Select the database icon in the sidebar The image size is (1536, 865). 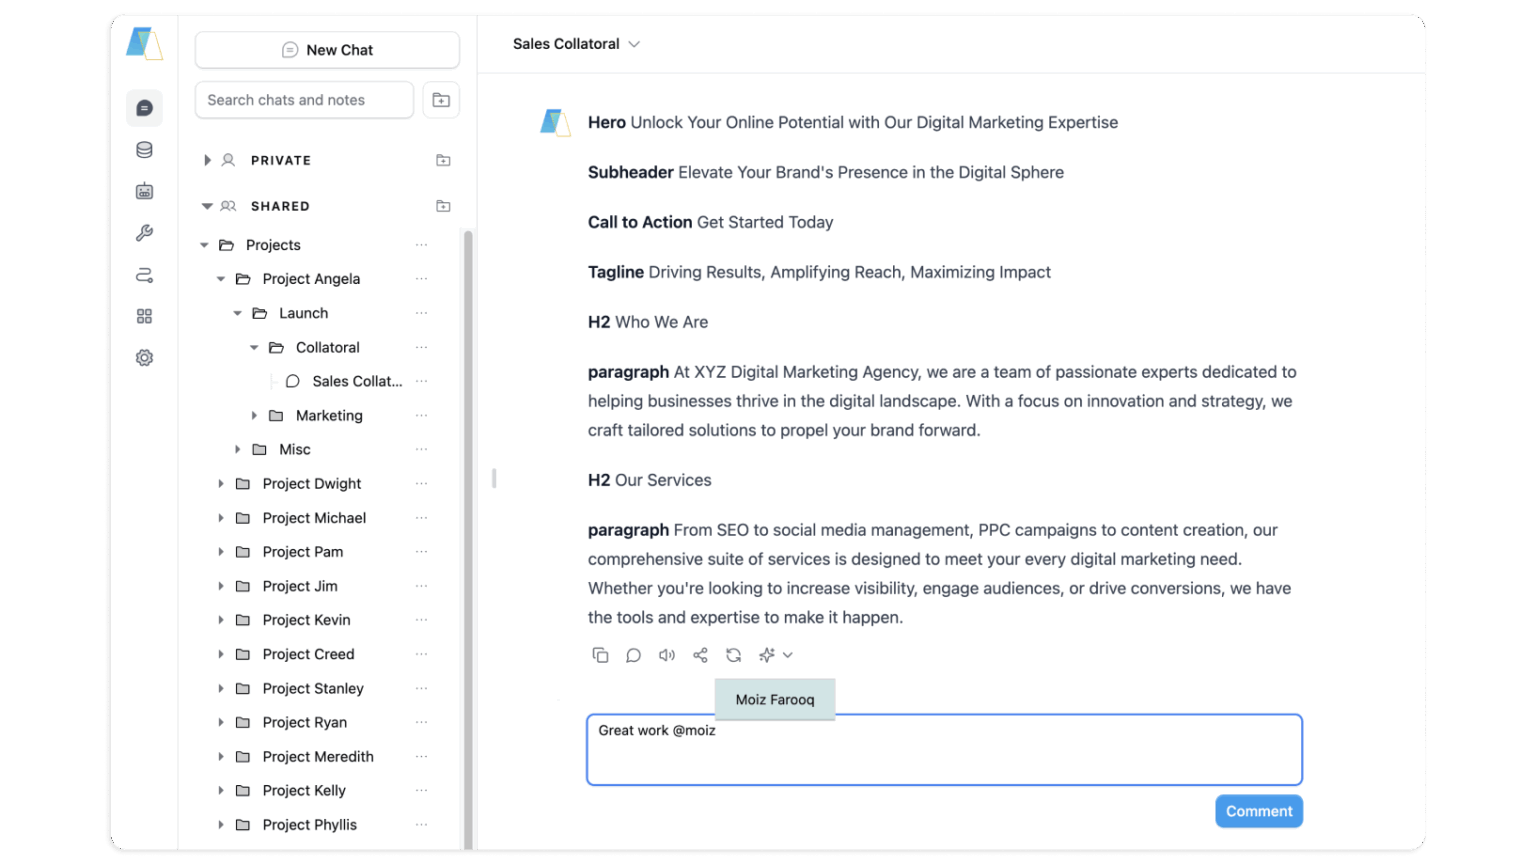tap(144, 149)
